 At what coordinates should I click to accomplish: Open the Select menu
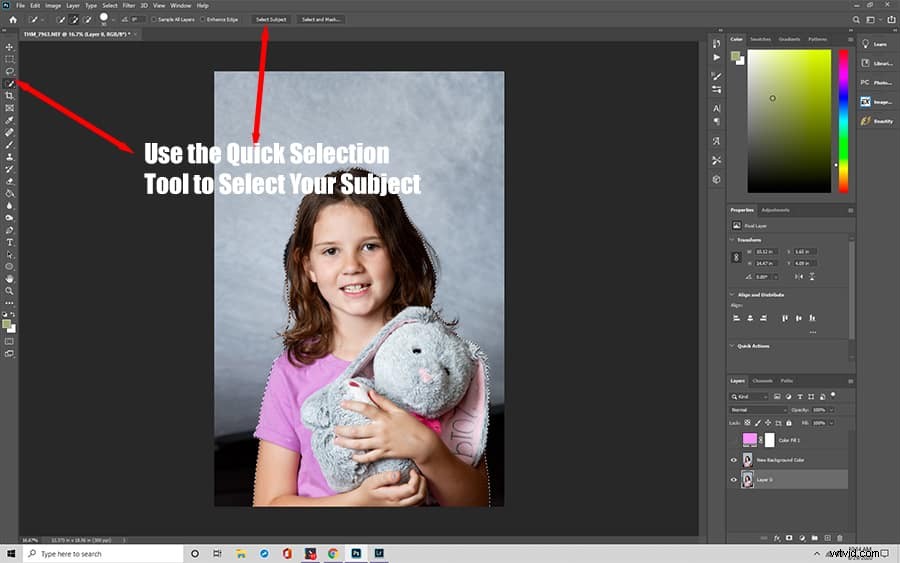[x=110, y=6]
